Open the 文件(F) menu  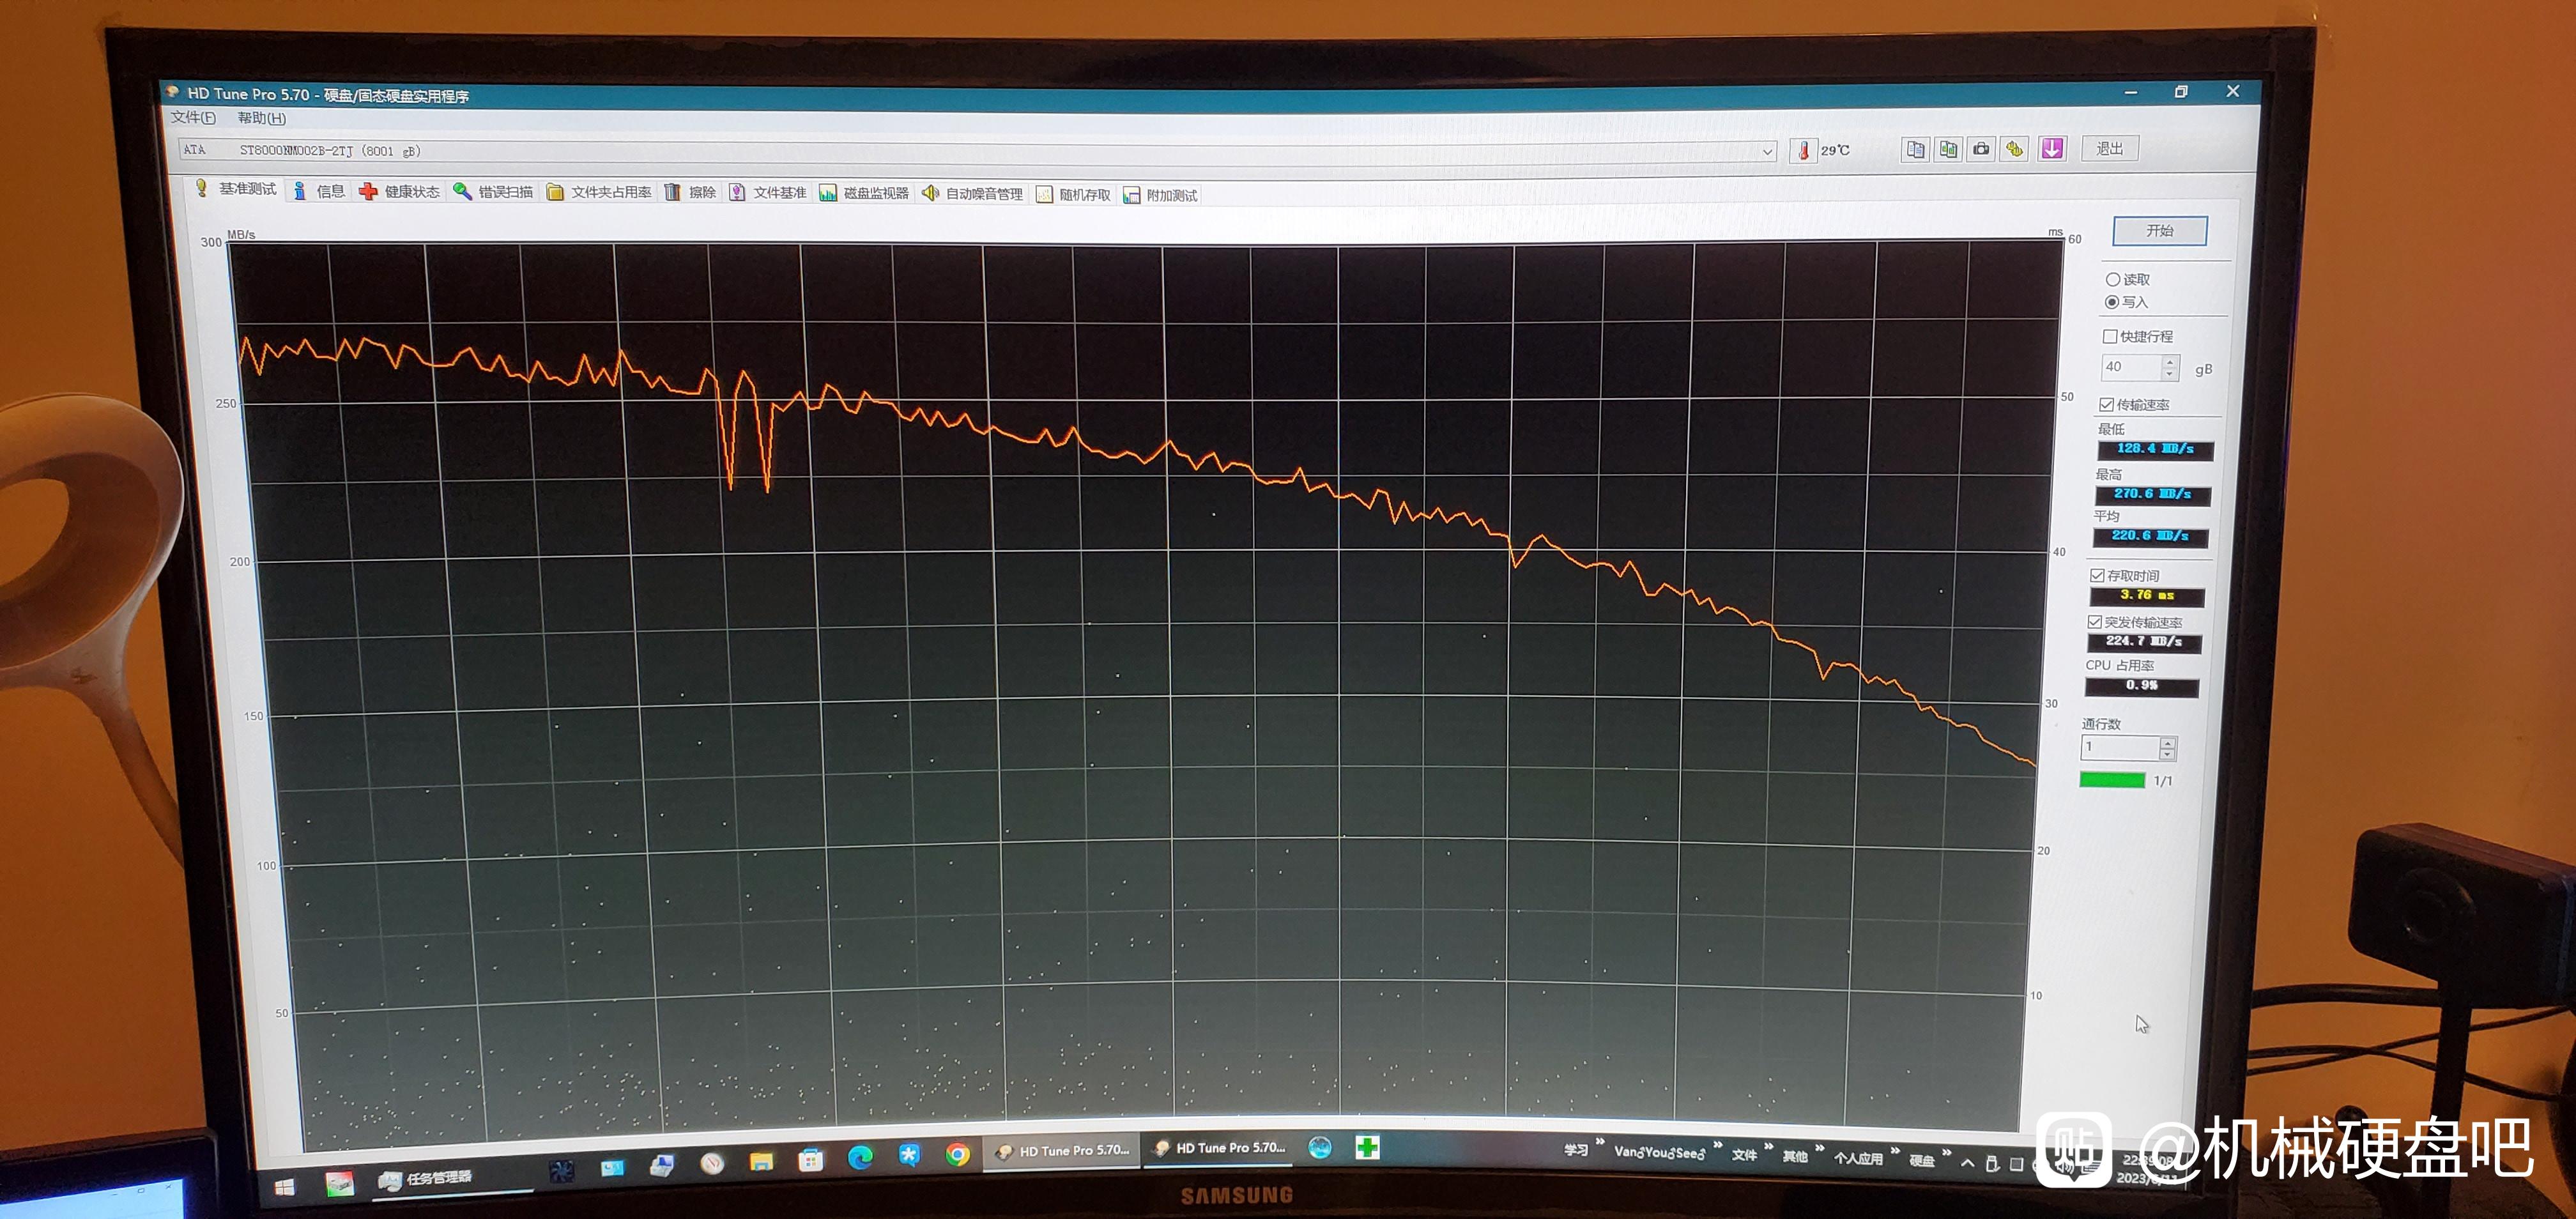point(193,117)
